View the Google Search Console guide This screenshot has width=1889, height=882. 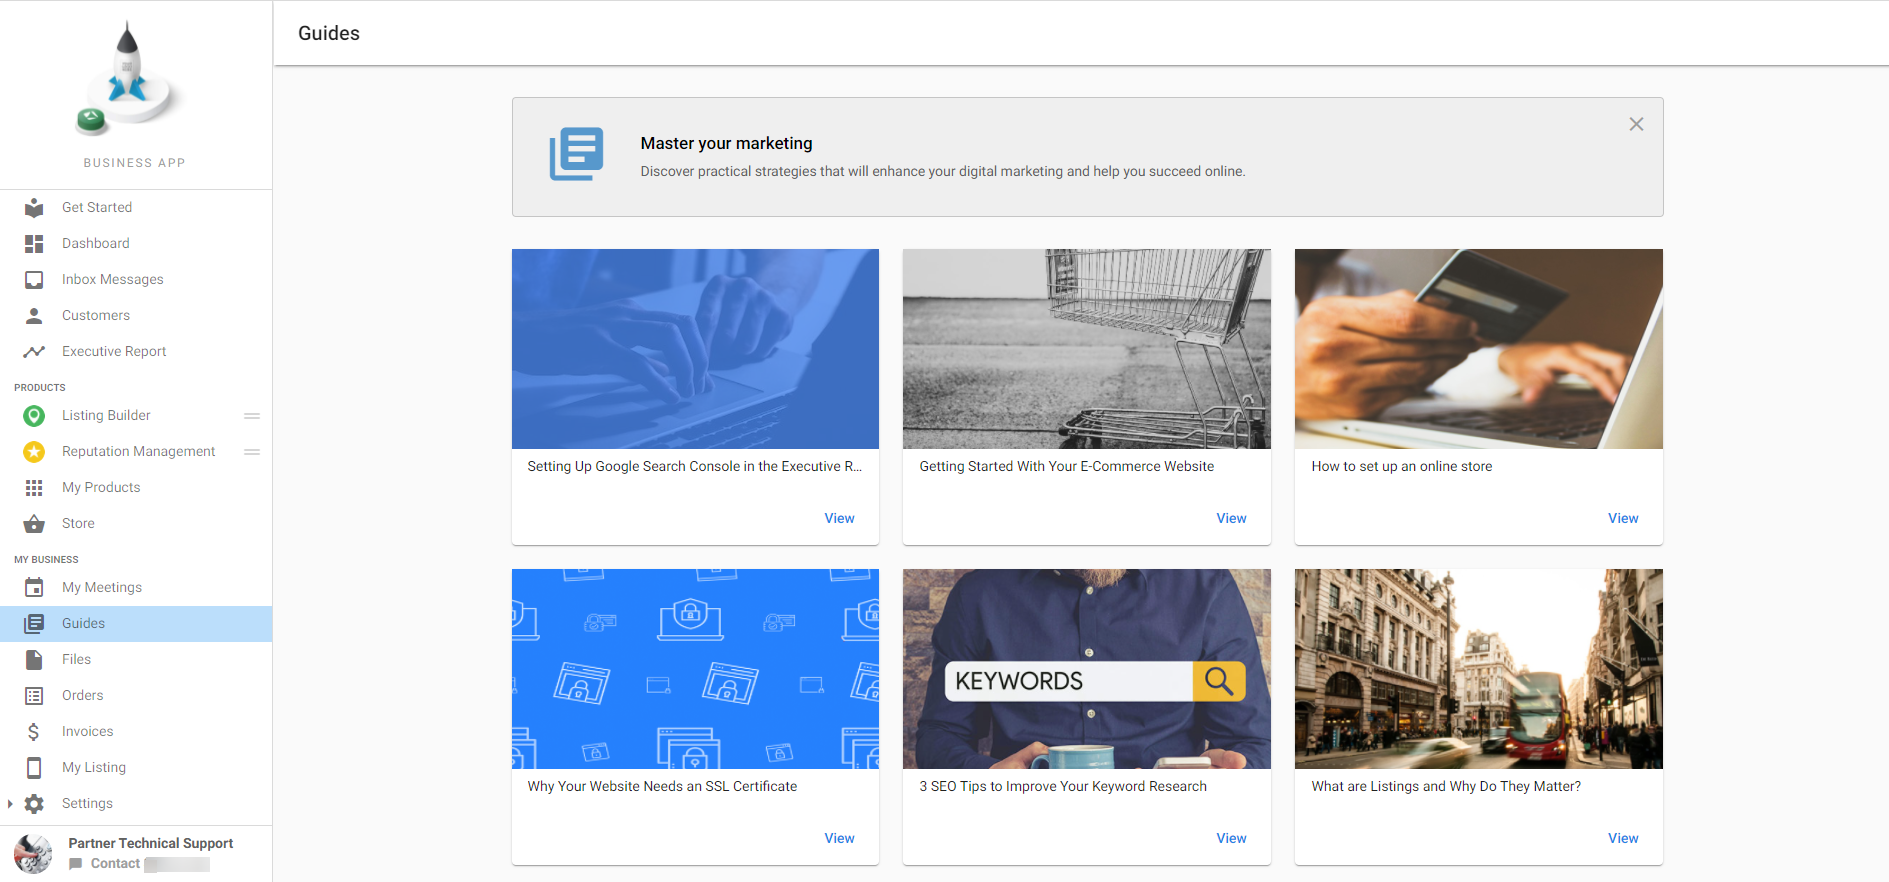[839, 518]
